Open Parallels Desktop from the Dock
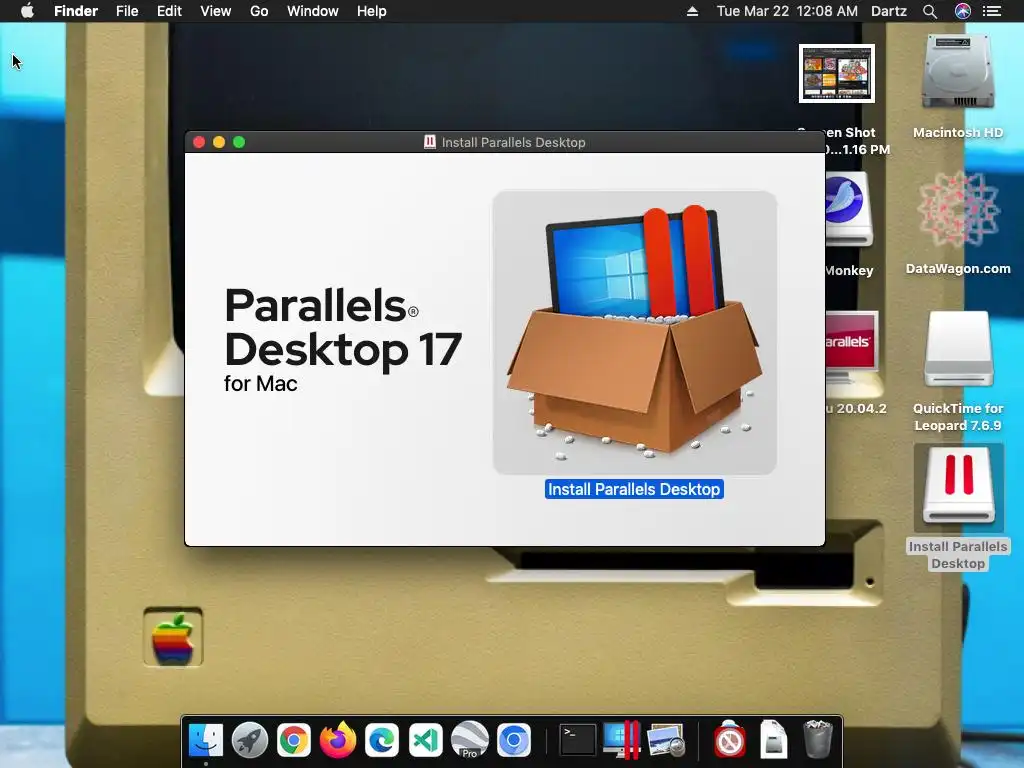Image resolution: width=1024 pixels, height=768 pixels. tap(621, 741)
